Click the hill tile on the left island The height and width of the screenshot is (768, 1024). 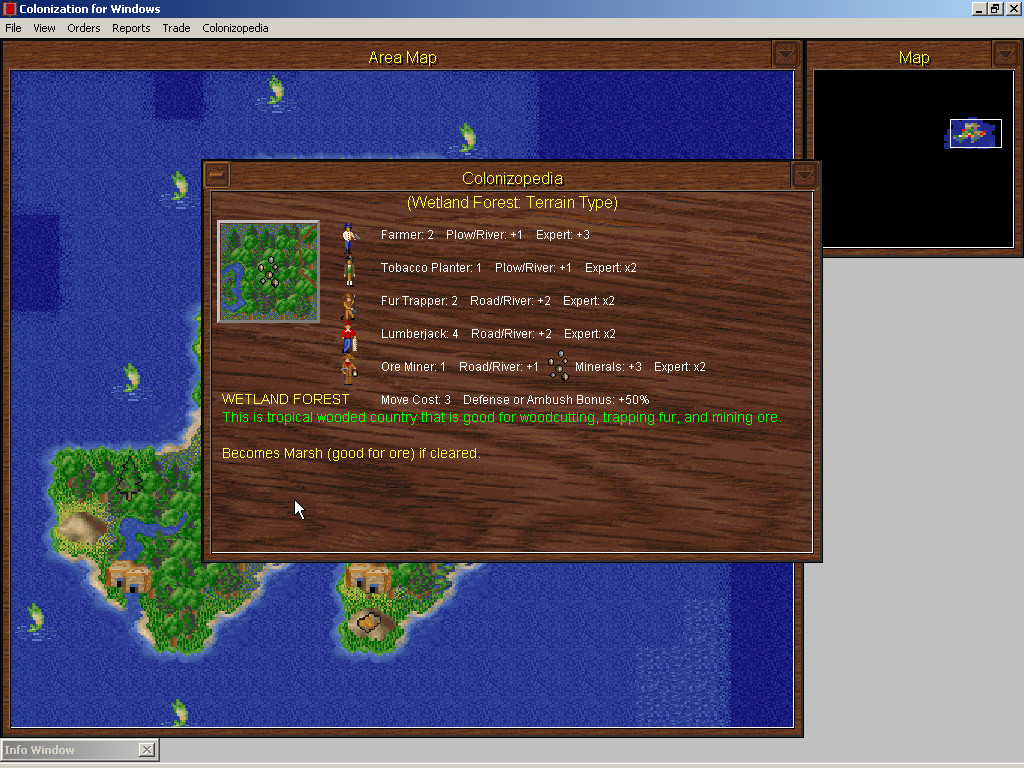(x=80, y=527)
